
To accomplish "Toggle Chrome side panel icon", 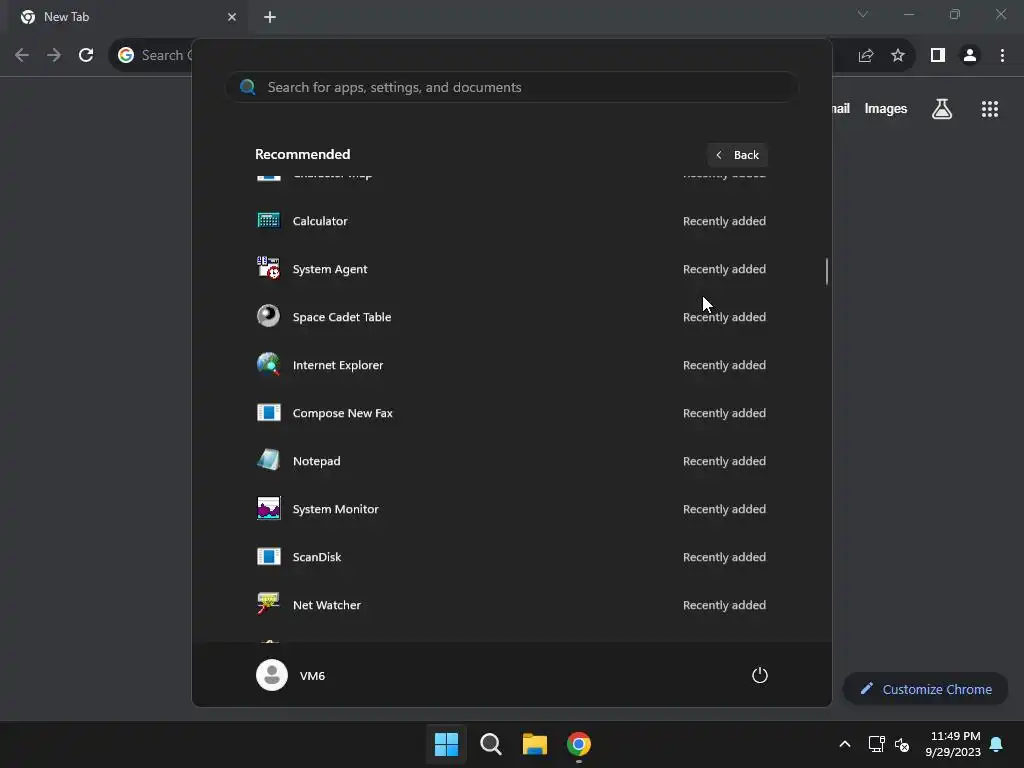I will pyautogui.click(x=938, y=55).
